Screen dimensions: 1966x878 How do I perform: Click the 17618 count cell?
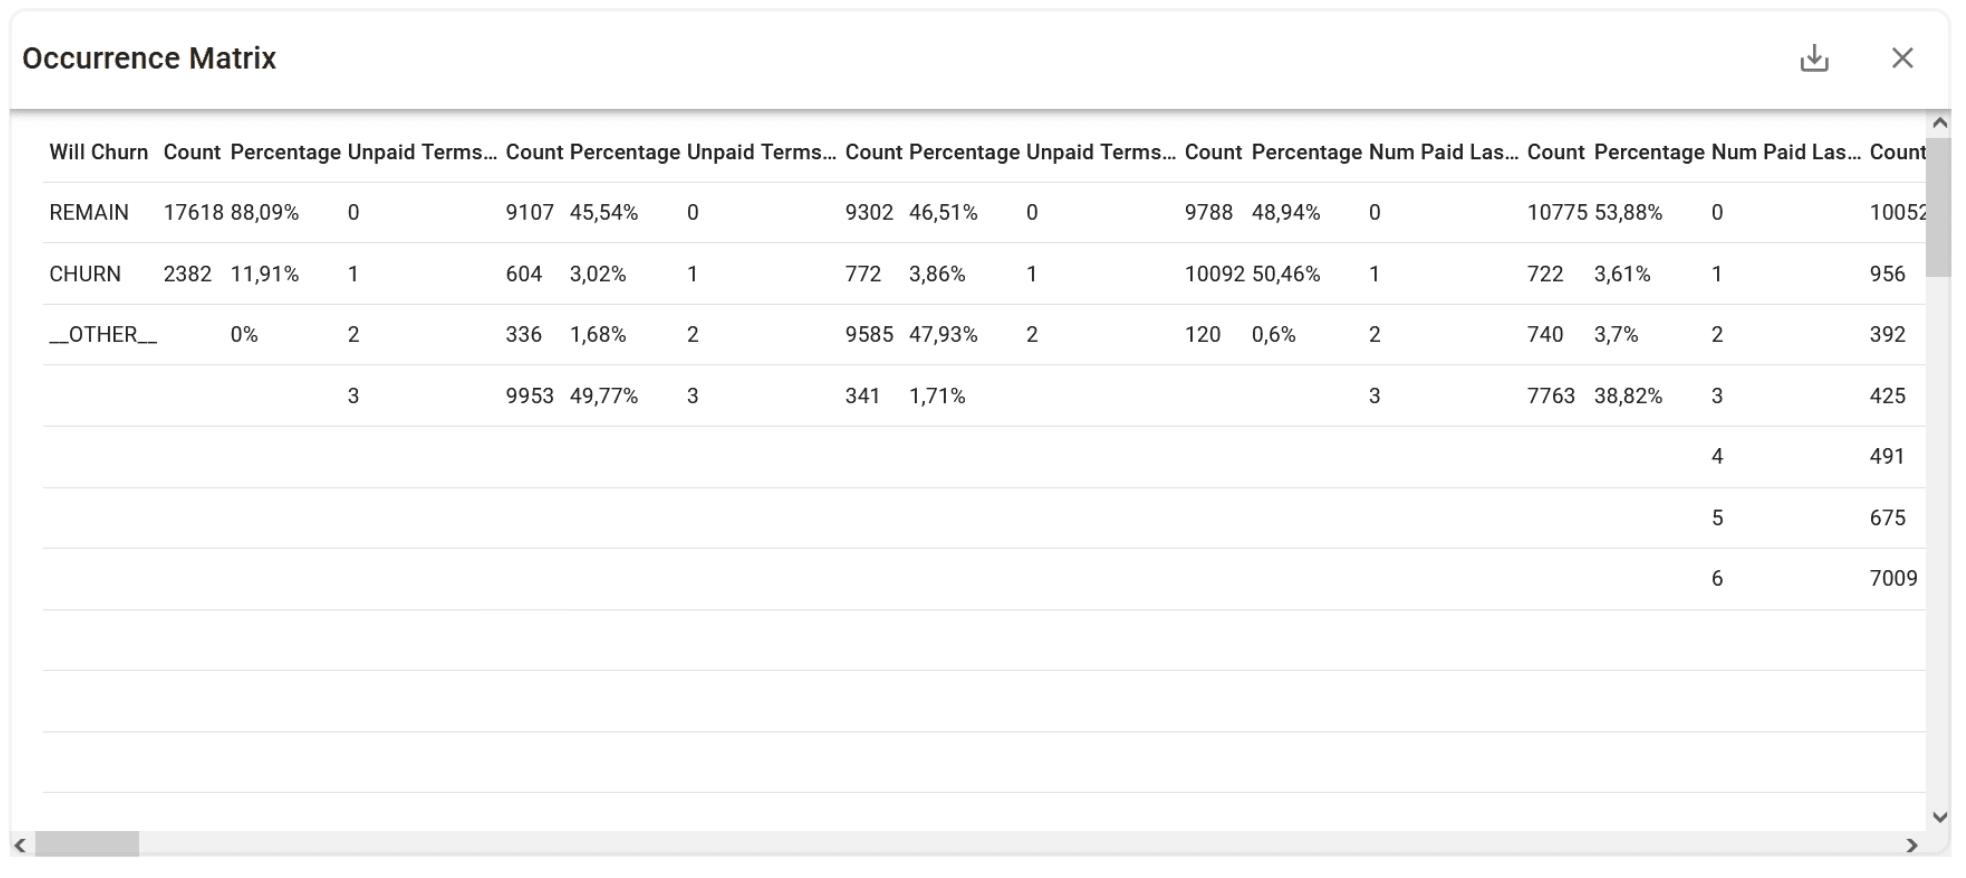193,213
